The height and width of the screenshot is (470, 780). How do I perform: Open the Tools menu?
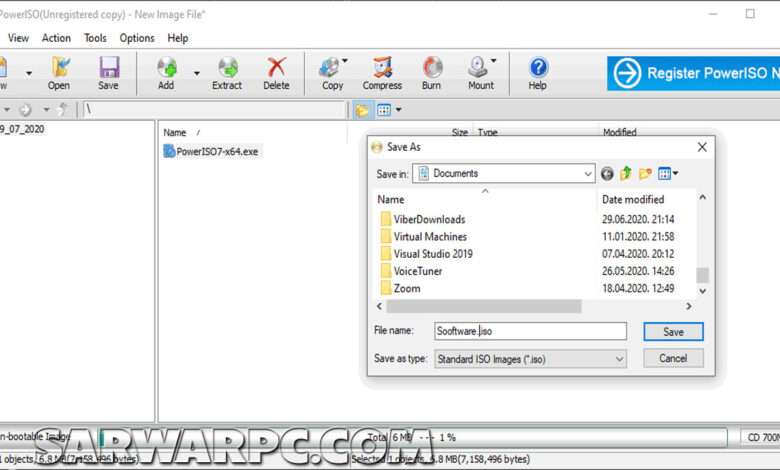(95, 38)
